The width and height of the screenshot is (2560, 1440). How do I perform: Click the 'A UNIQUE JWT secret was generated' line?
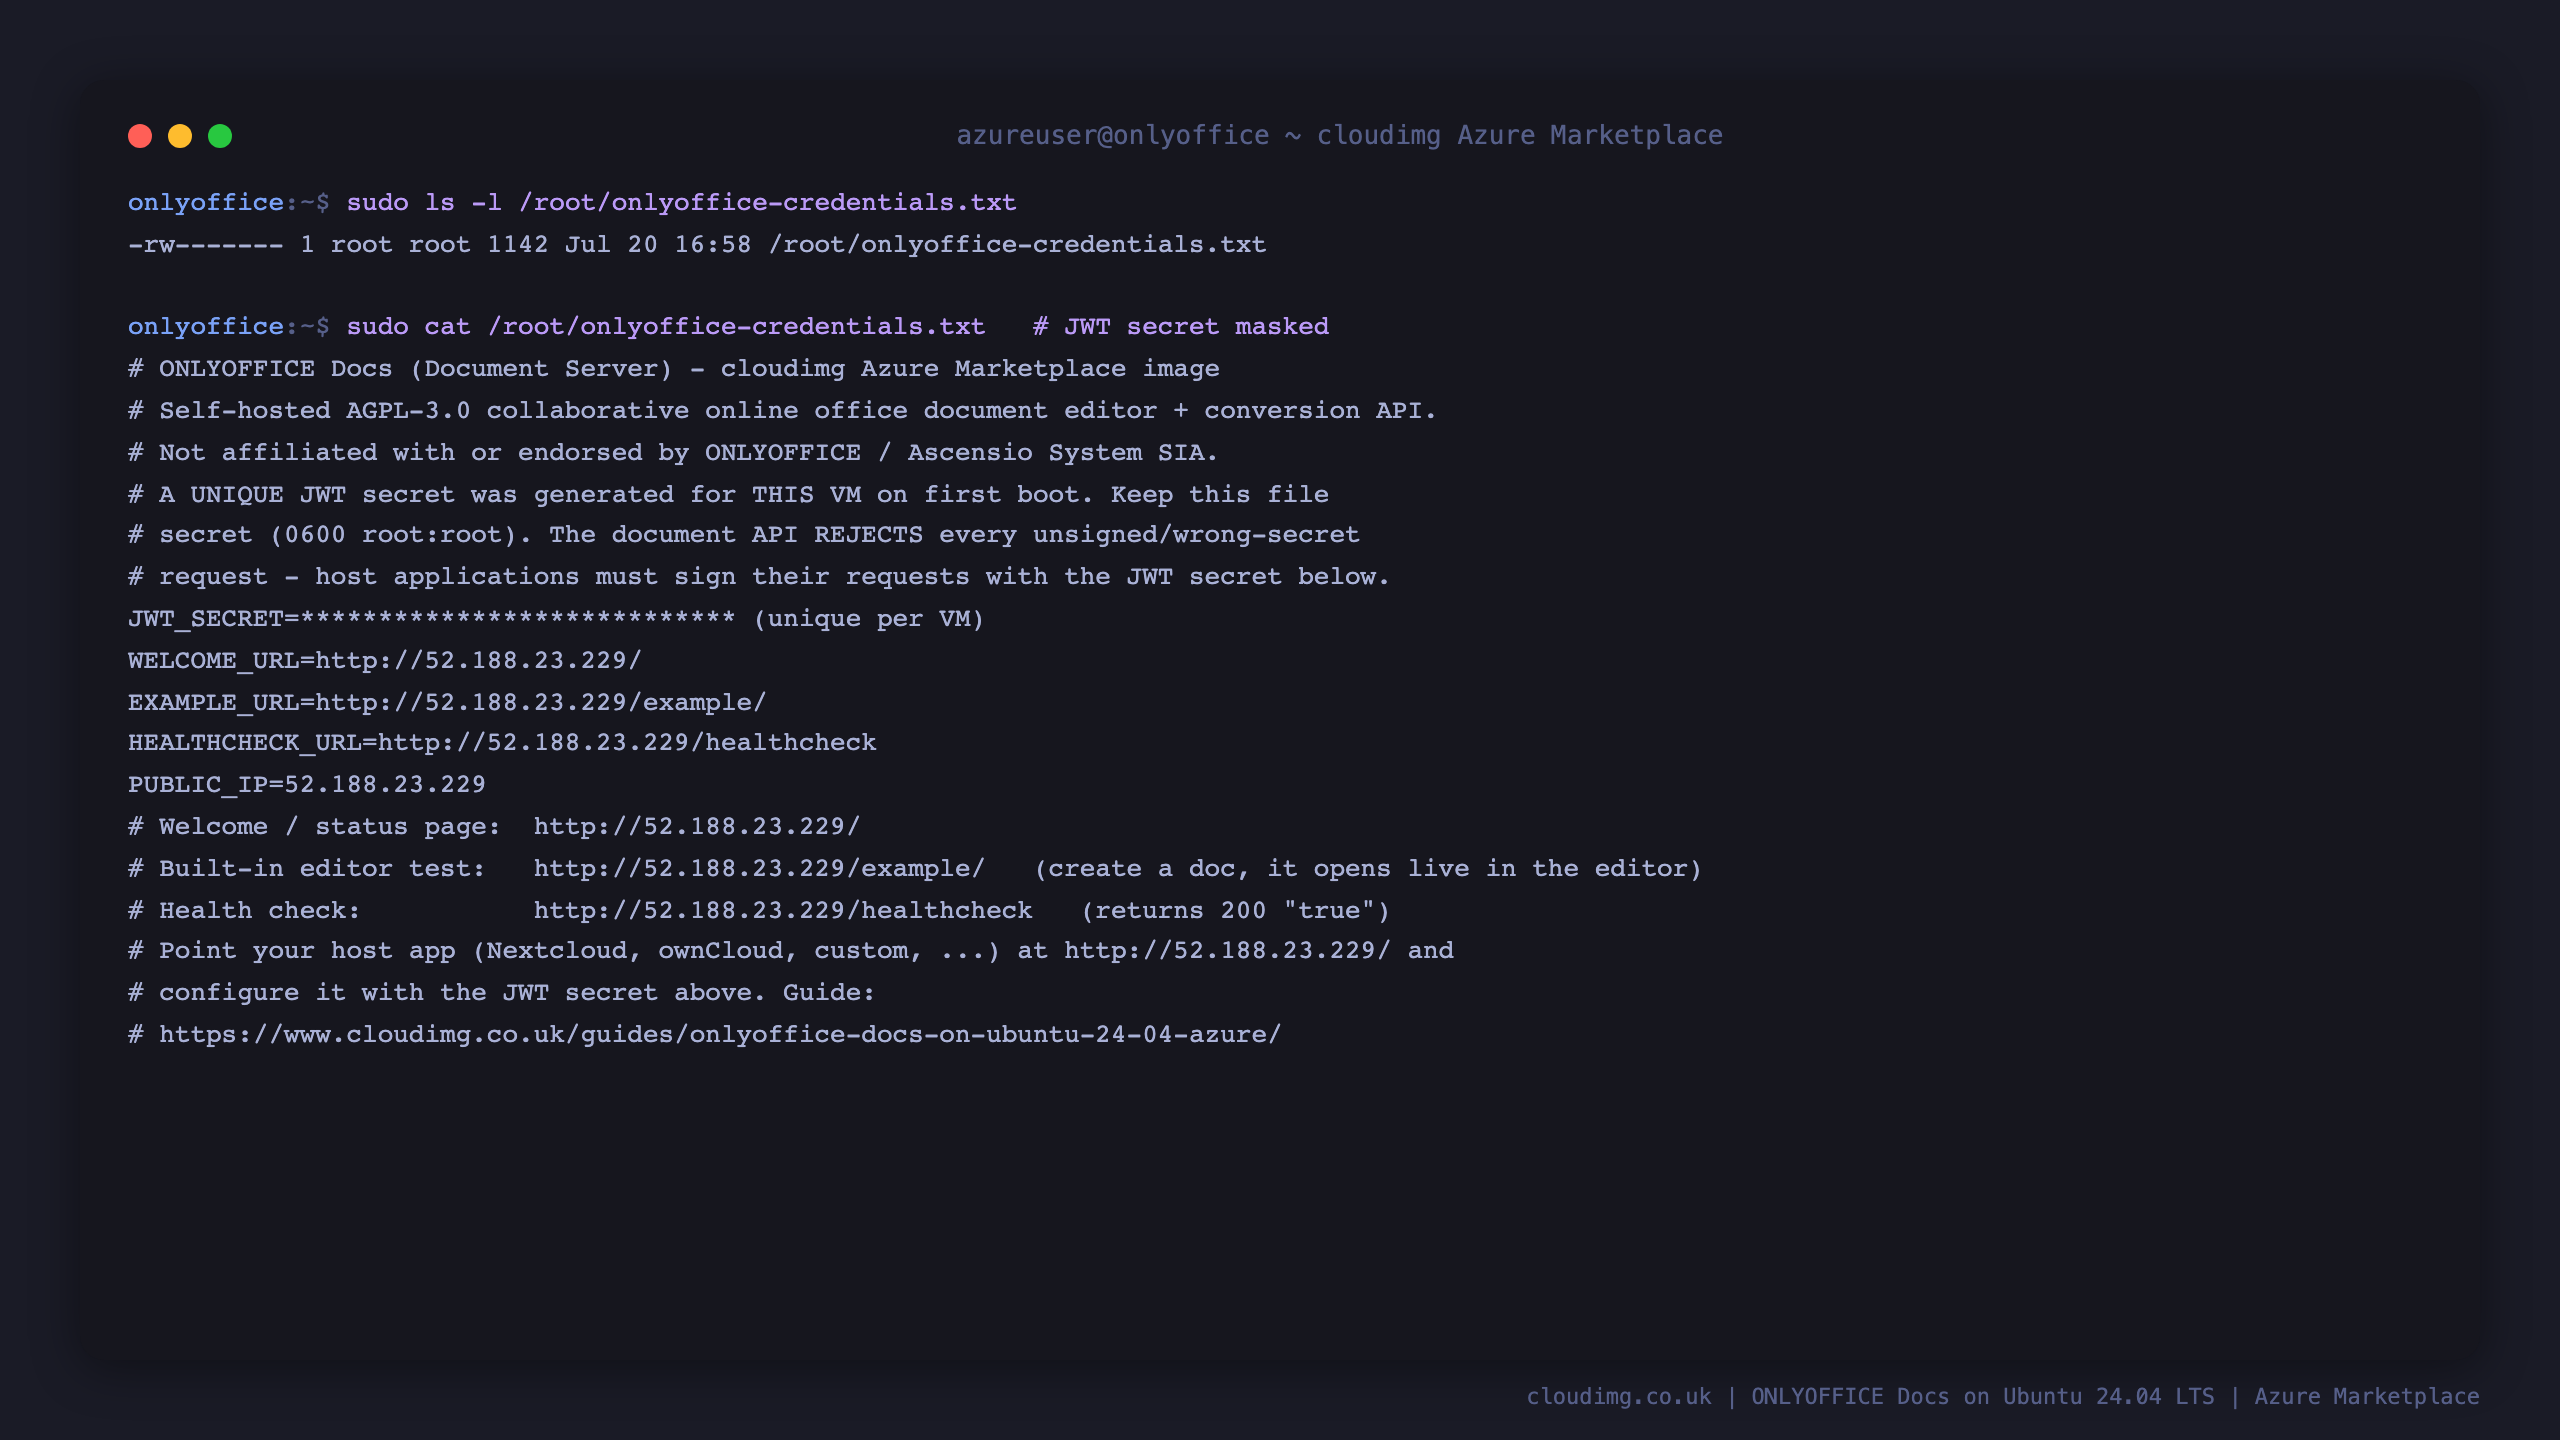tap(728, 495)
